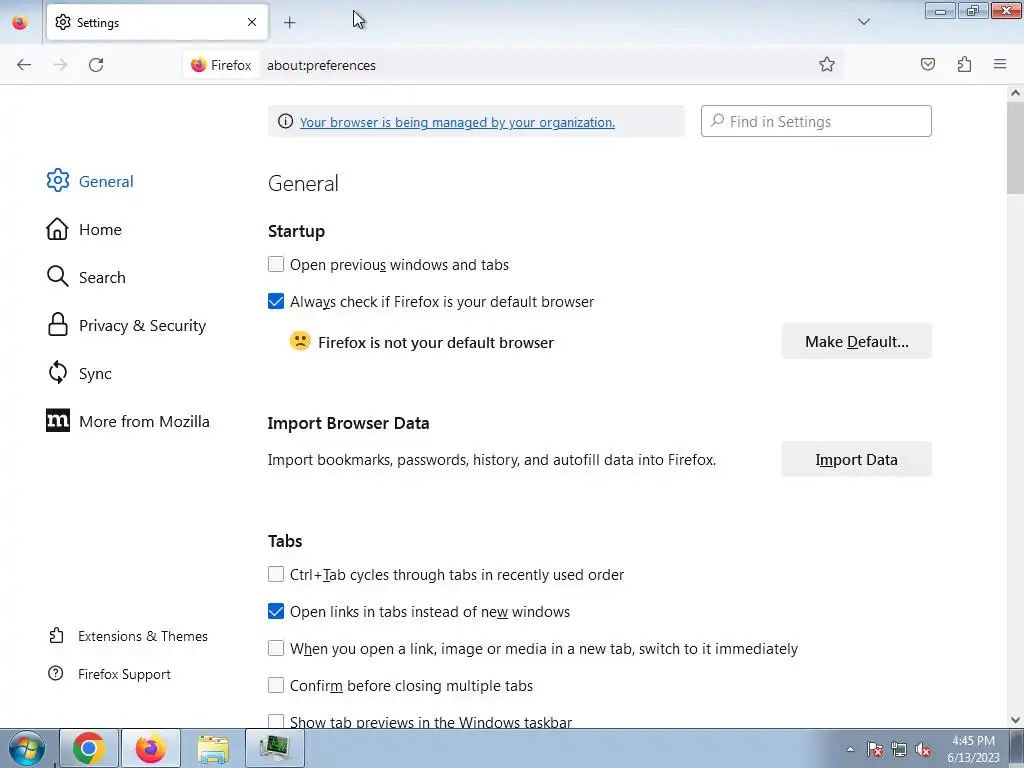Screen dimensions: 1024x768
Task: Click the muted volume tray icon
Action: coord(923,749)
